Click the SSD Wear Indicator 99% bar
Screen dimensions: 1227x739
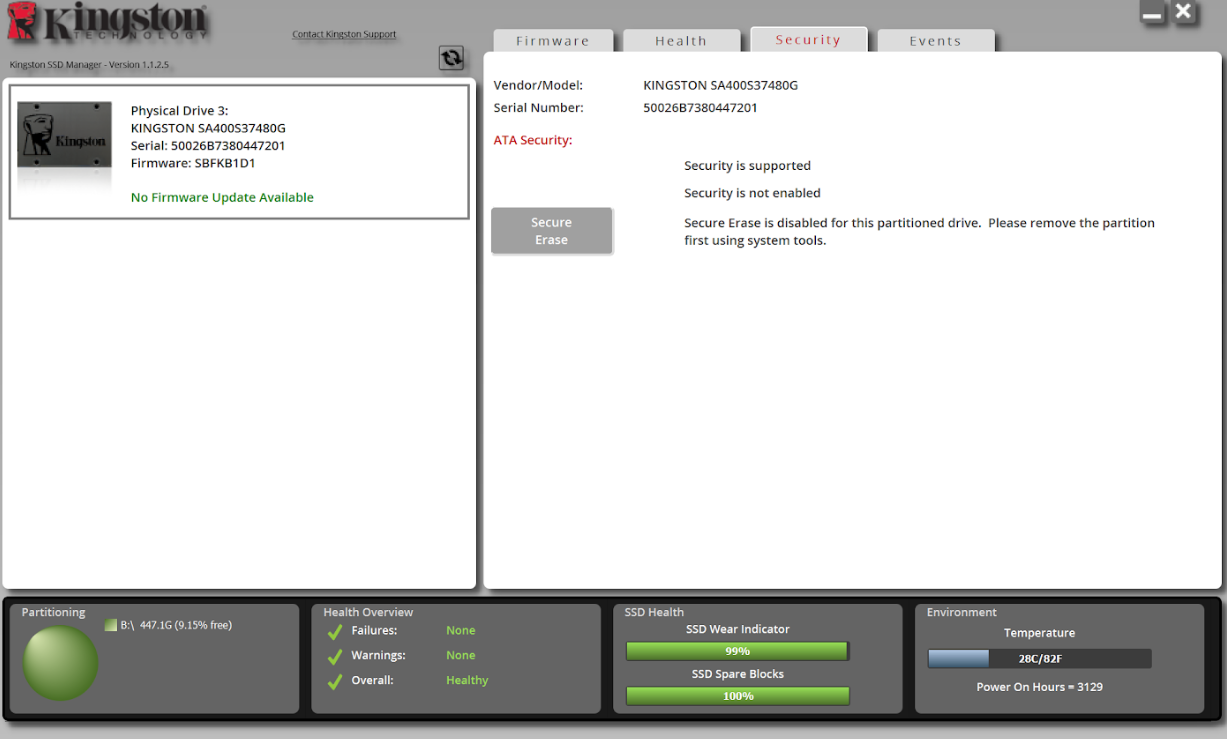click(x=737, y=651)
